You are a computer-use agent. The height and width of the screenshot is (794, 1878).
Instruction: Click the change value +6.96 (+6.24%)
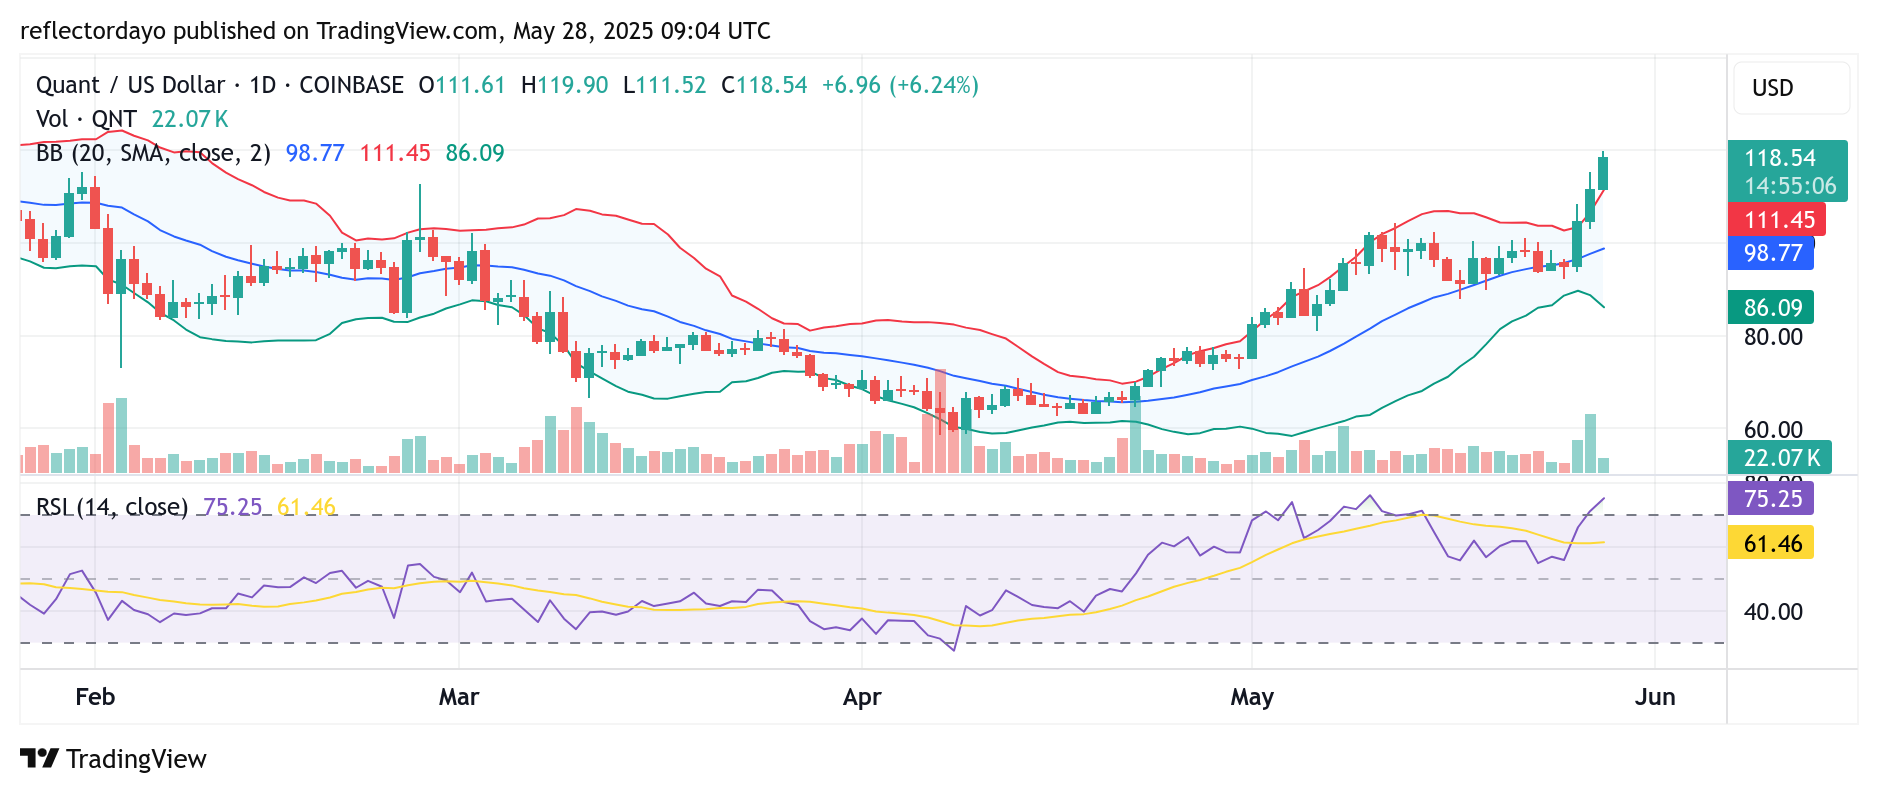(900, 85)
